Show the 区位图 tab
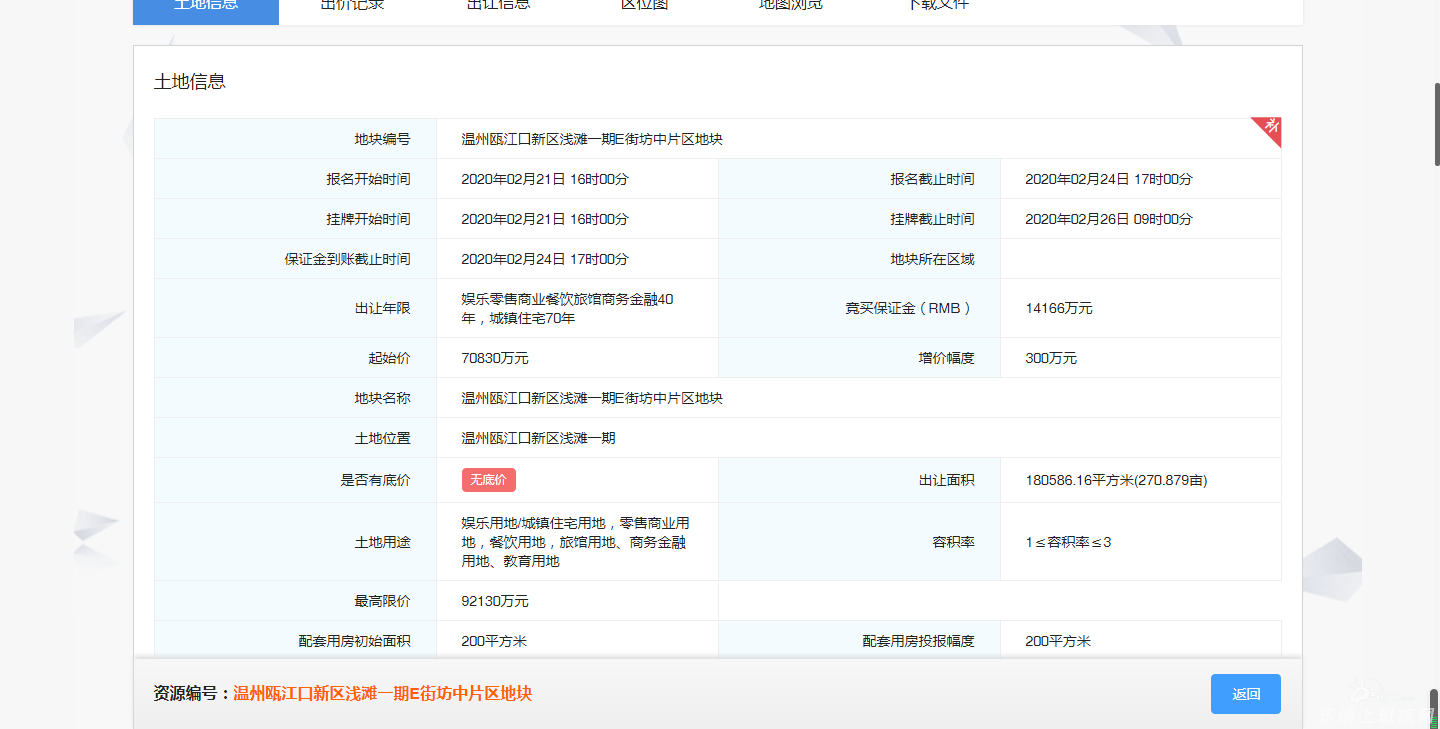 tap(644, 8)
